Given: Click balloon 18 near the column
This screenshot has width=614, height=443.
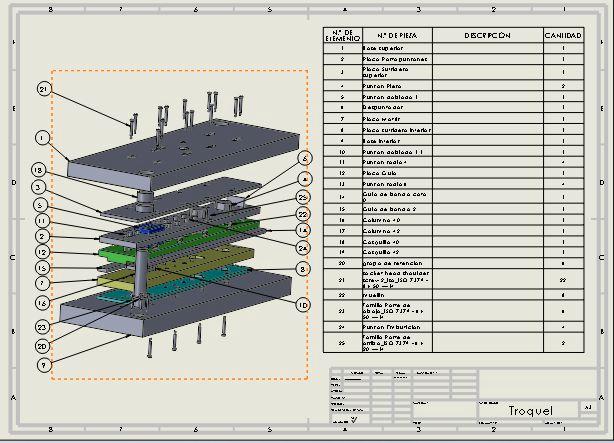Looking at the screenshot, I should 38,169.
